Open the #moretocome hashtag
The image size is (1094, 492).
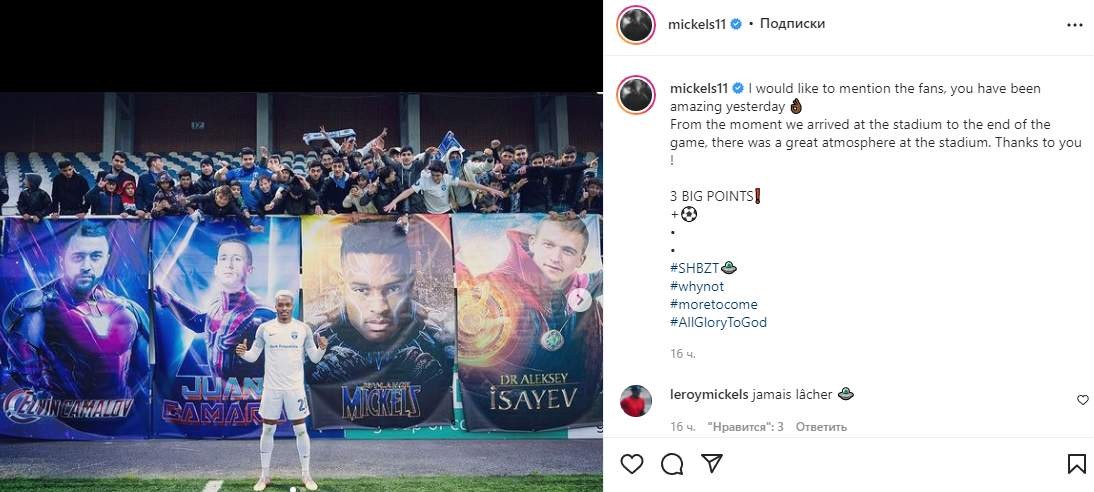point(713,304)
